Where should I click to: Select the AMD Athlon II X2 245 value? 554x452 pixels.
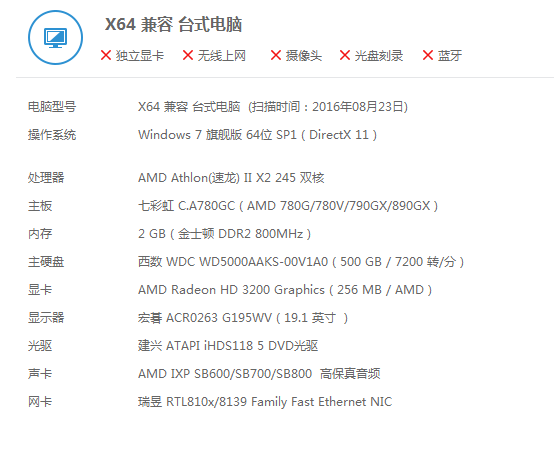coord(231,177)
